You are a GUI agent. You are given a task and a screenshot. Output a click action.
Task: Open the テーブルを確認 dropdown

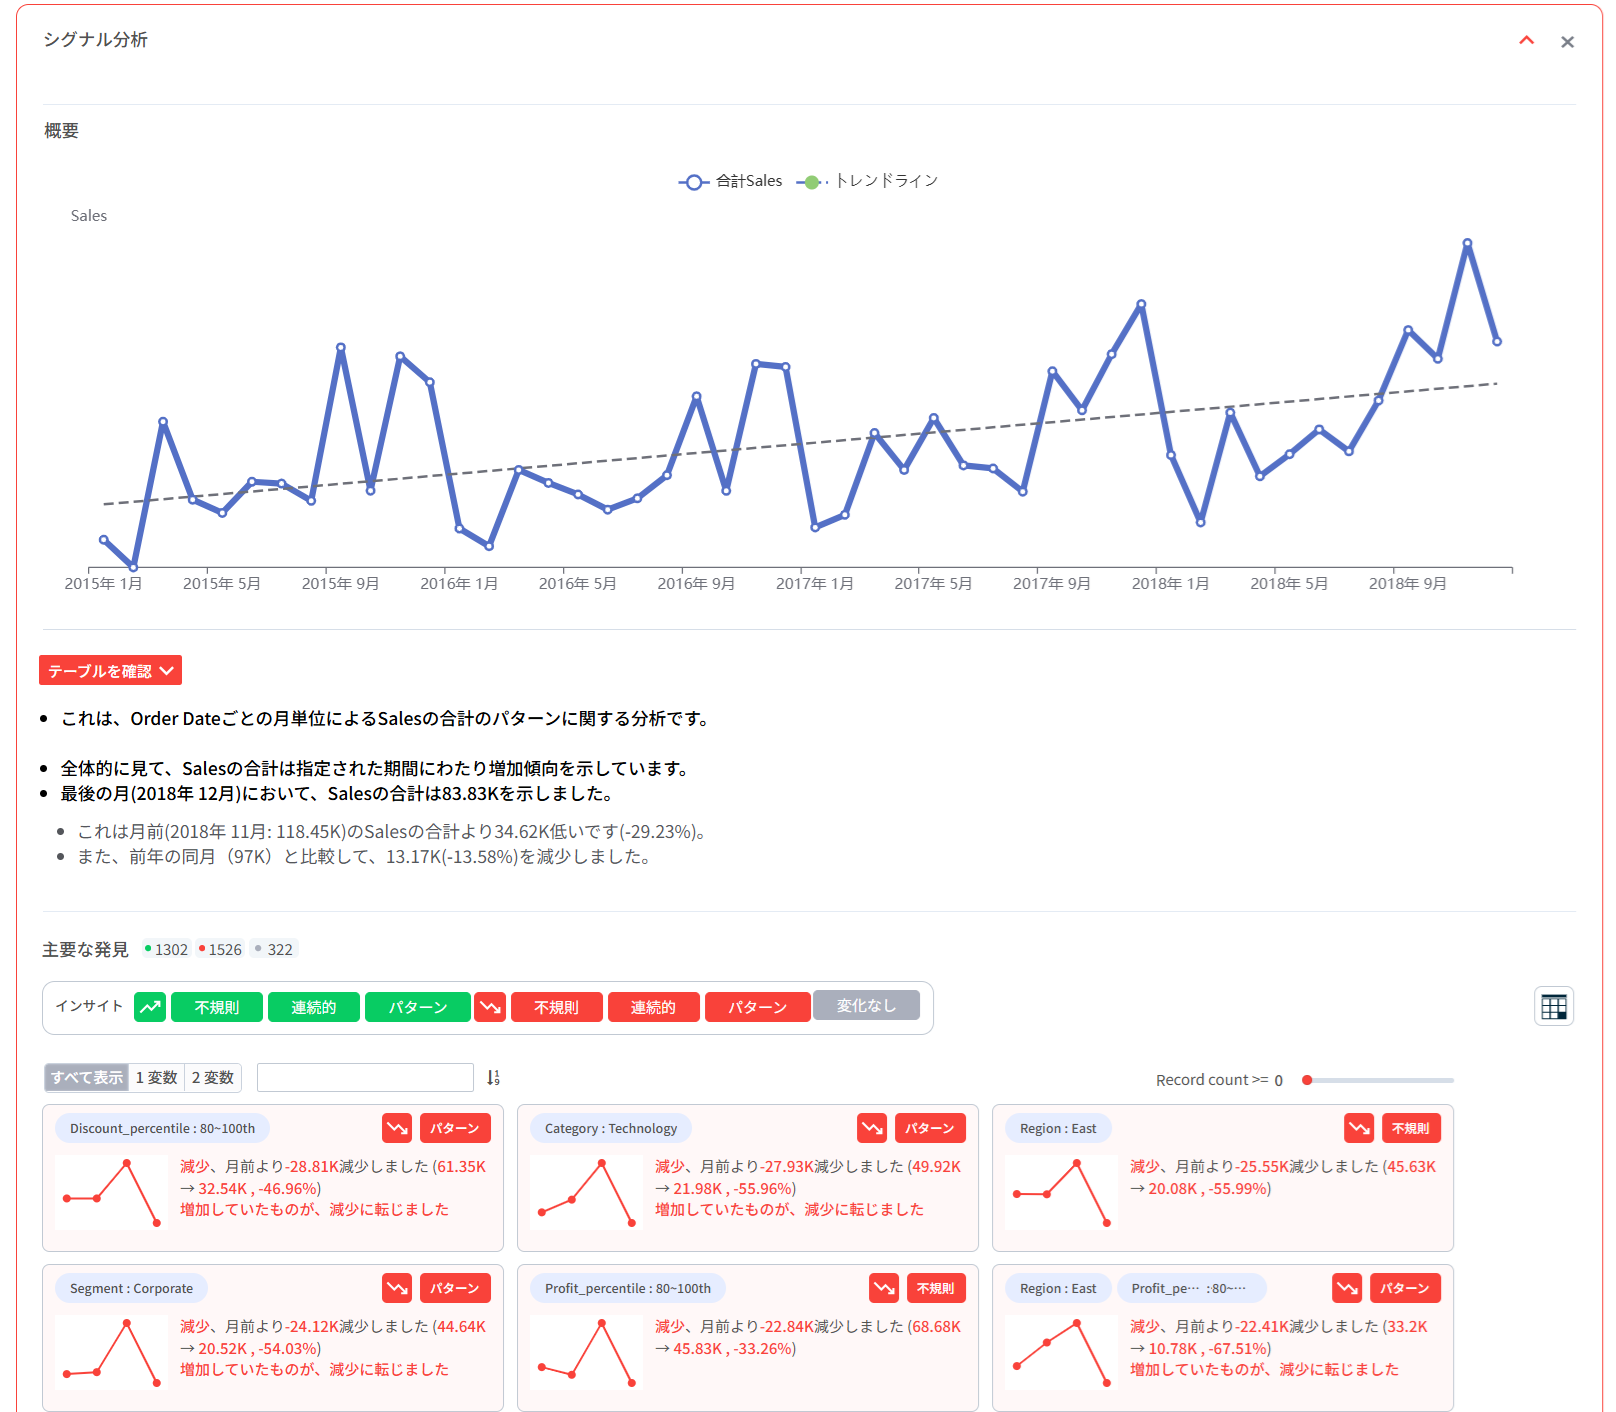(110, 671)
